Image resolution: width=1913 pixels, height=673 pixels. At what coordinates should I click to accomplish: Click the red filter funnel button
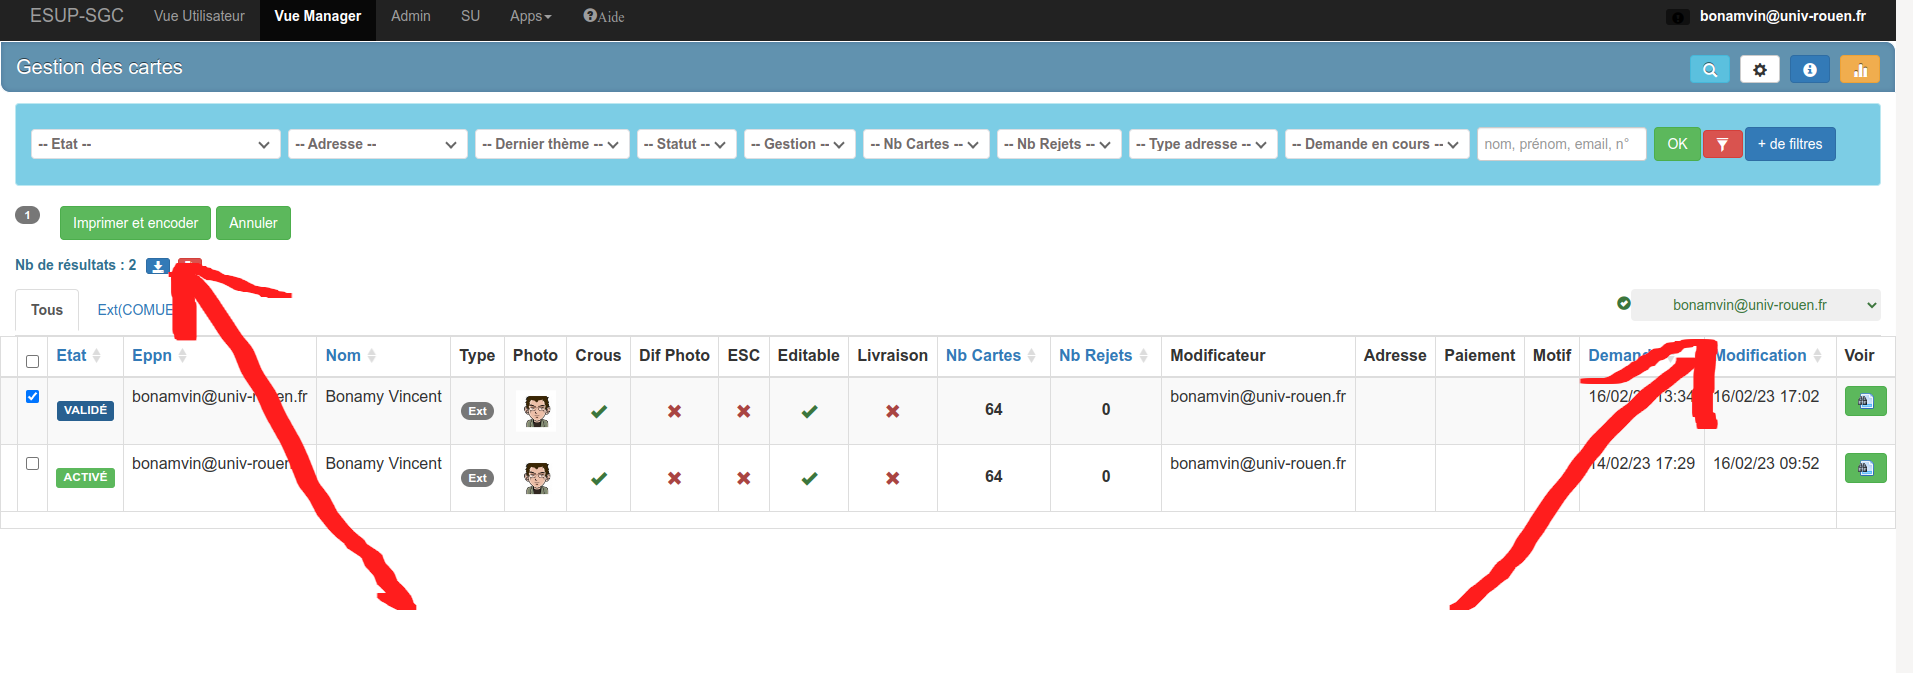[x=1722, y=144]
